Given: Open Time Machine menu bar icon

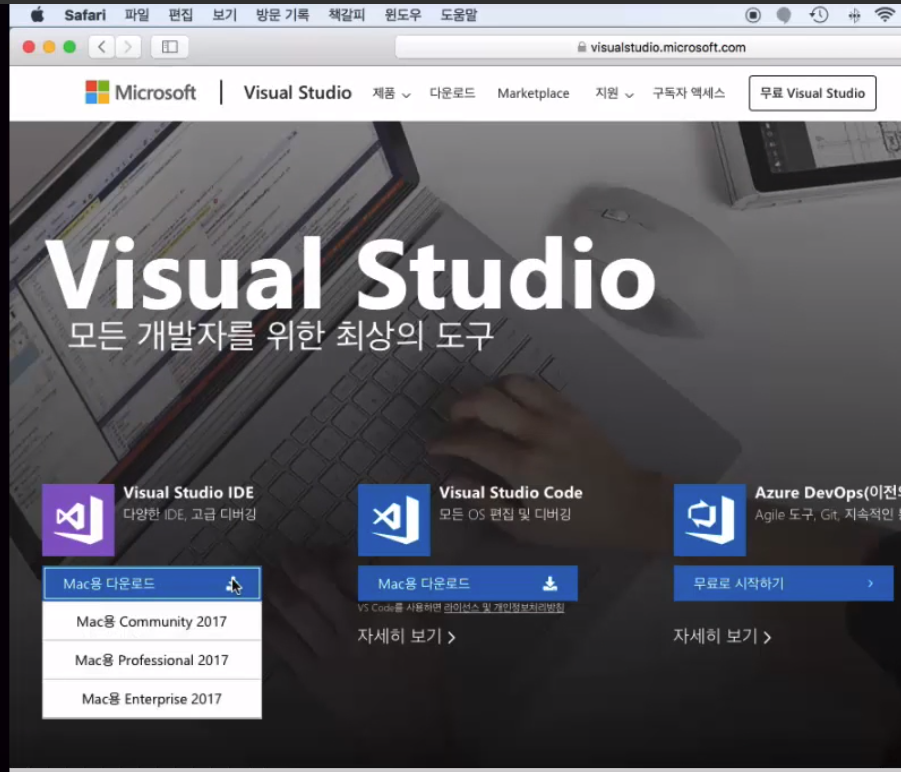Looking at the screenshot, I should (x=819, y=15).
